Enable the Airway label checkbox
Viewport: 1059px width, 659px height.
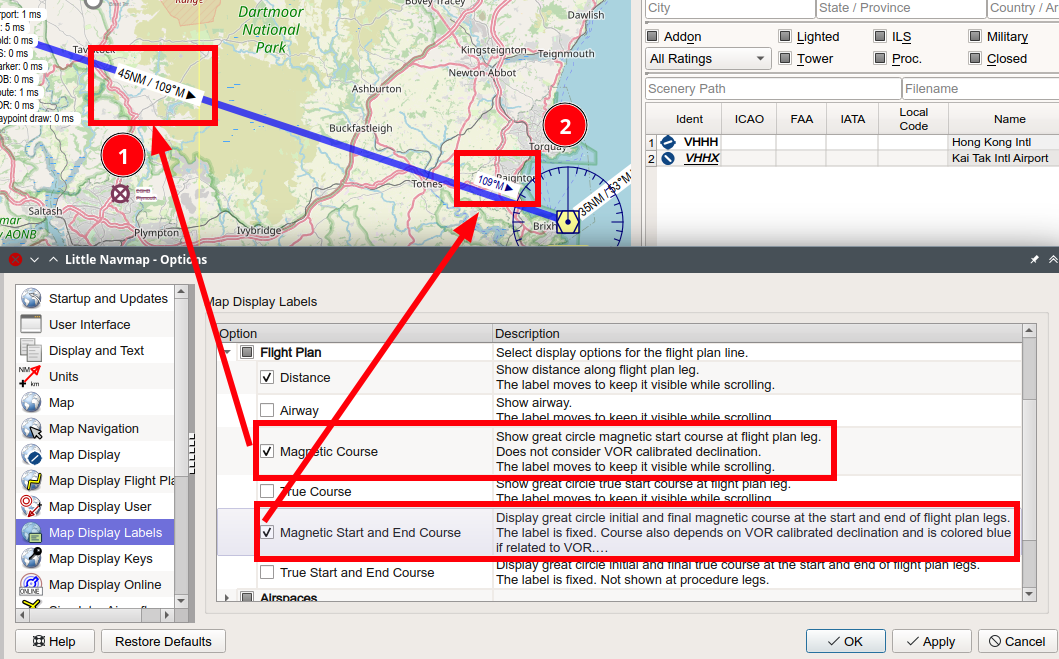coord(267,411)
